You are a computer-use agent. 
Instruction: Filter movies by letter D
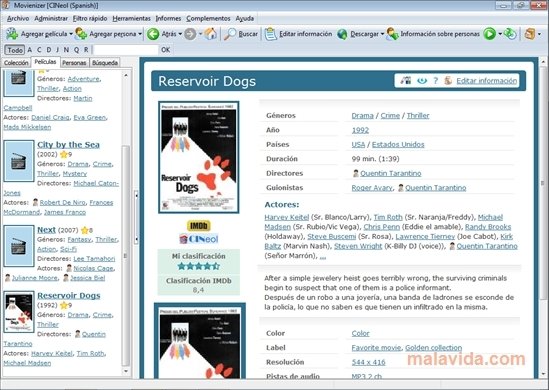pos(49,50)
